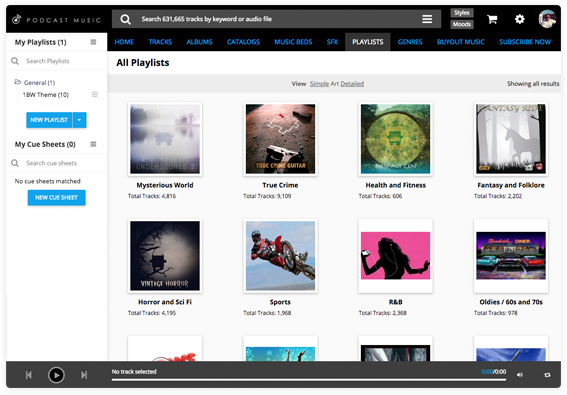This screenshot has width=567, height=395.
Task: Open the Horror and Sci Fi playlist cover
Action: click(165, 256)
